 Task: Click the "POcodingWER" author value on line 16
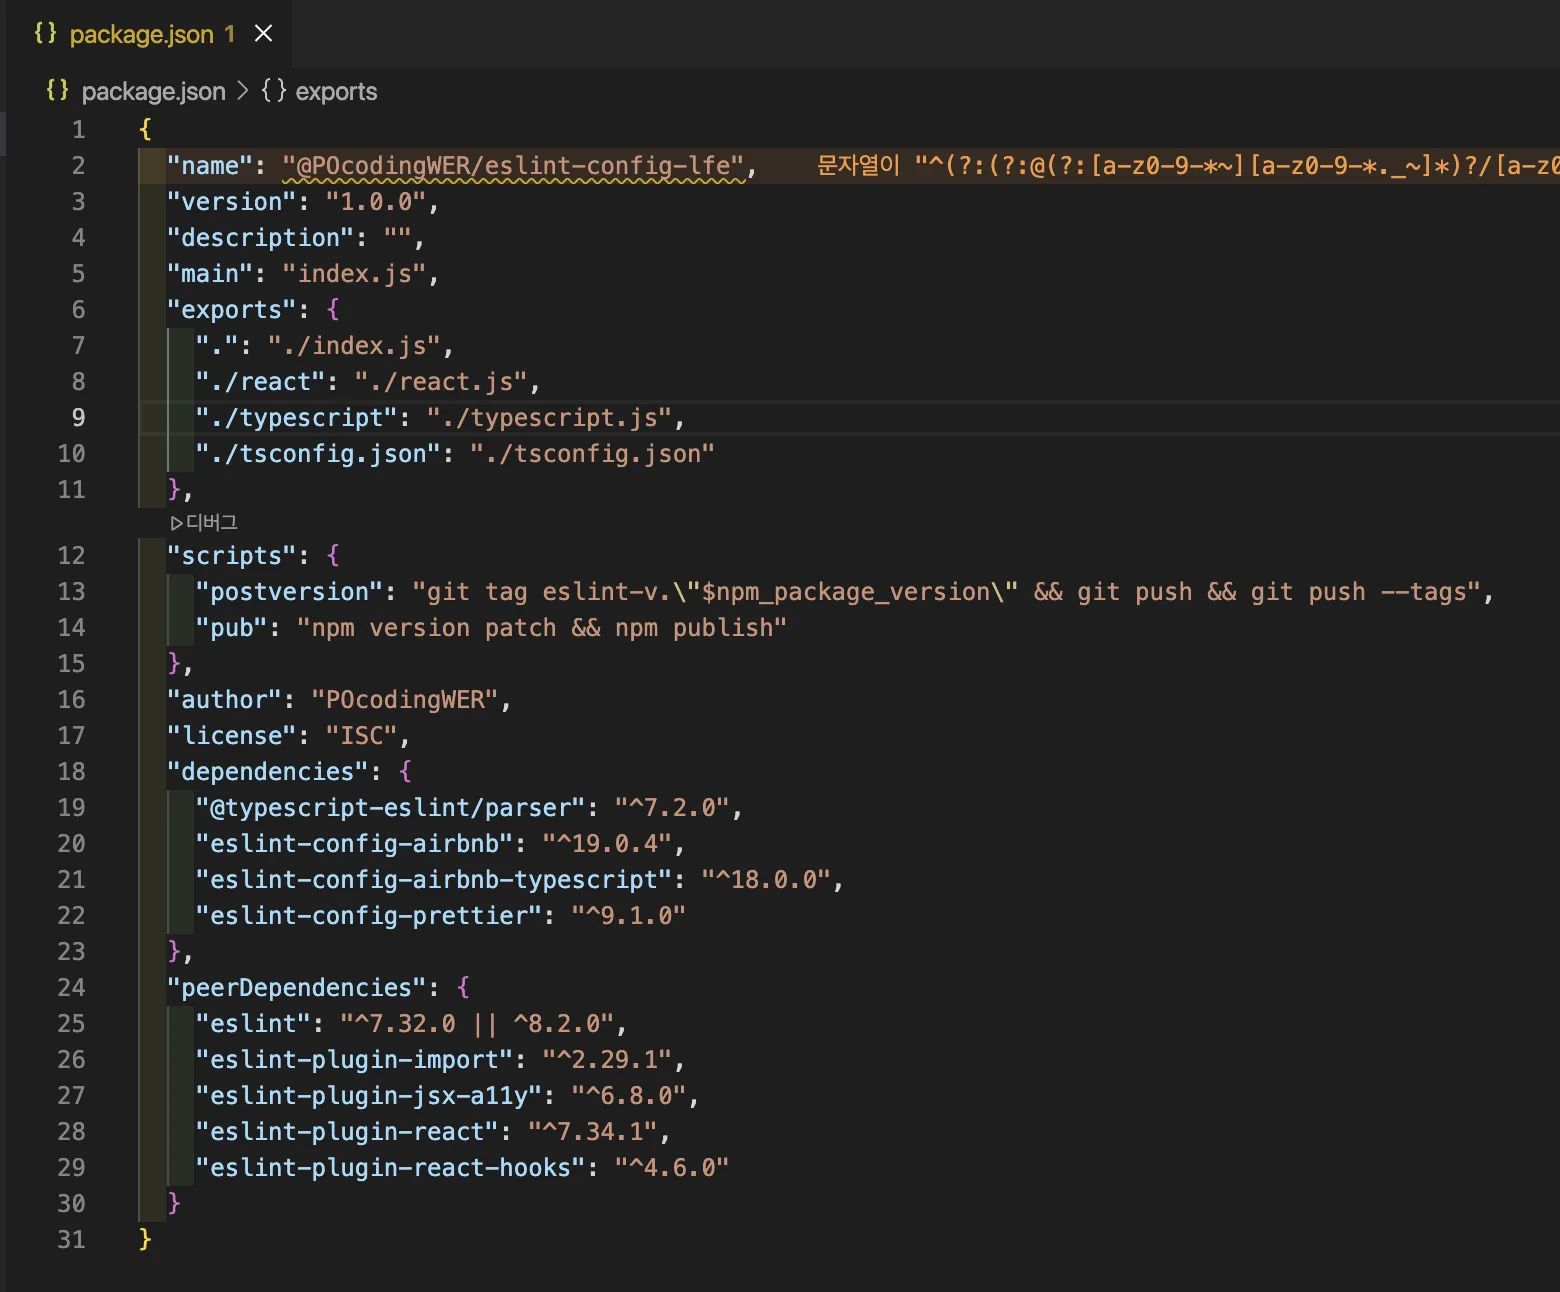406,699
